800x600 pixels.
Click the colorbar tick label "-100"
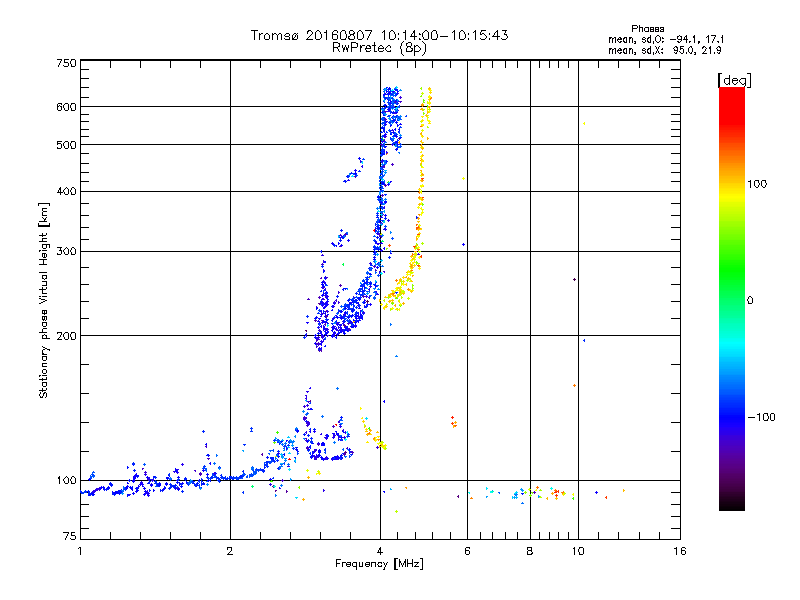[761, 417]
